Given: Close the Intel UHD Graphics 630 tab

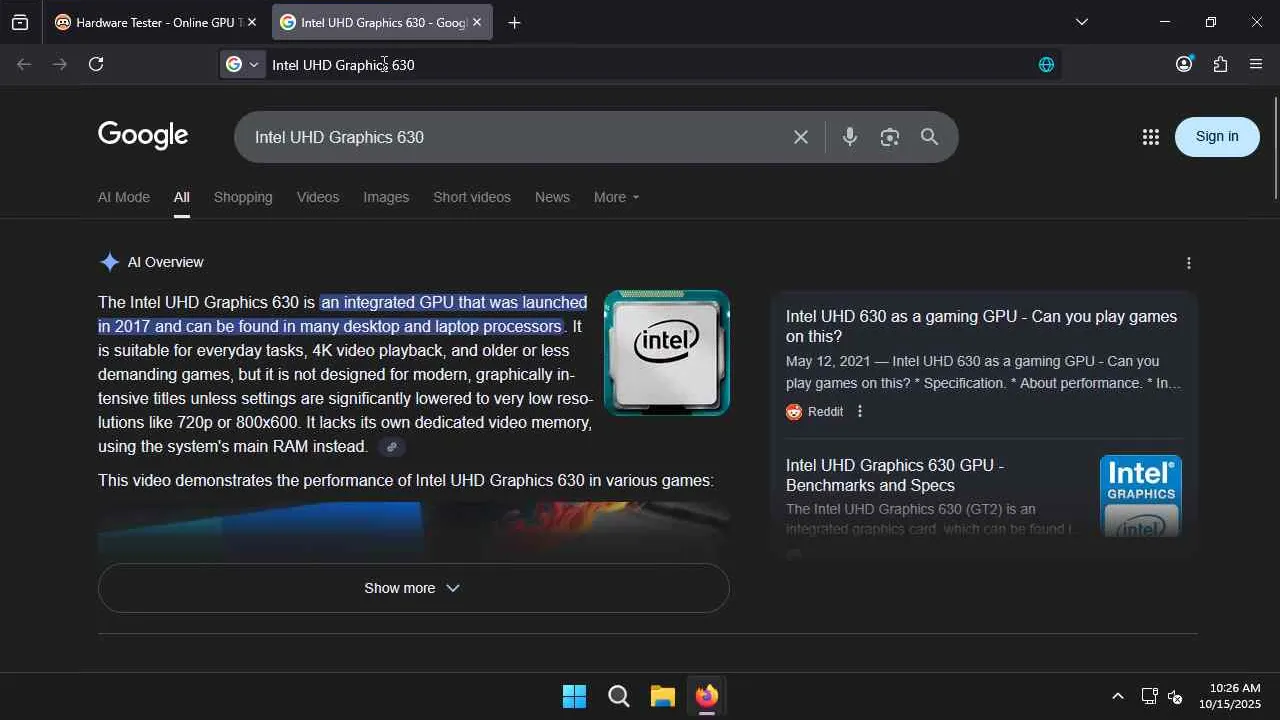Looking at the screenshot, I should click(477, 22).
